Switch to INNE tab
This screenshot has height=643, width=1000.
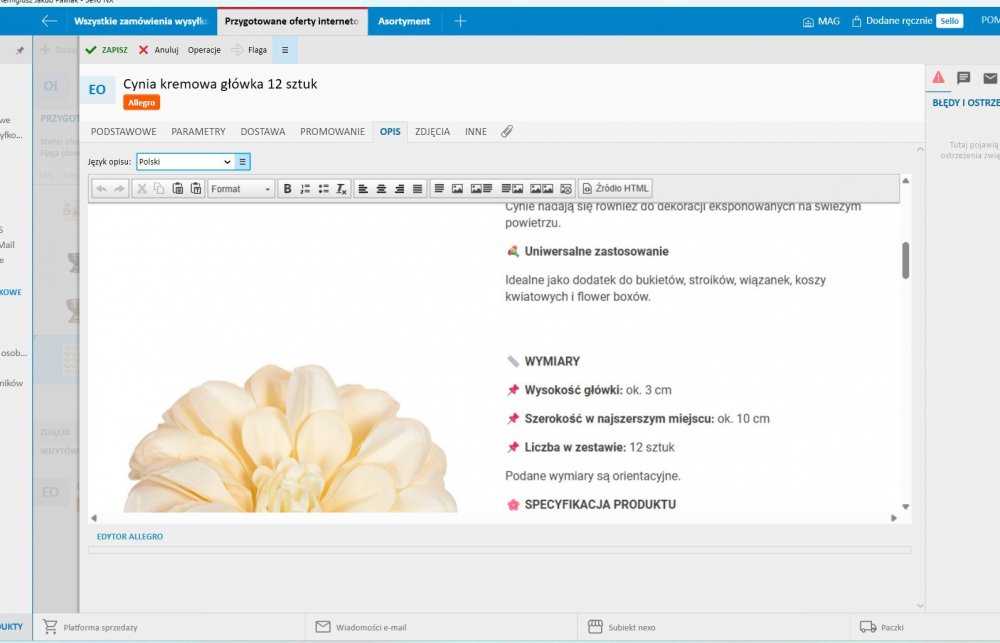[x=476, y=131]
